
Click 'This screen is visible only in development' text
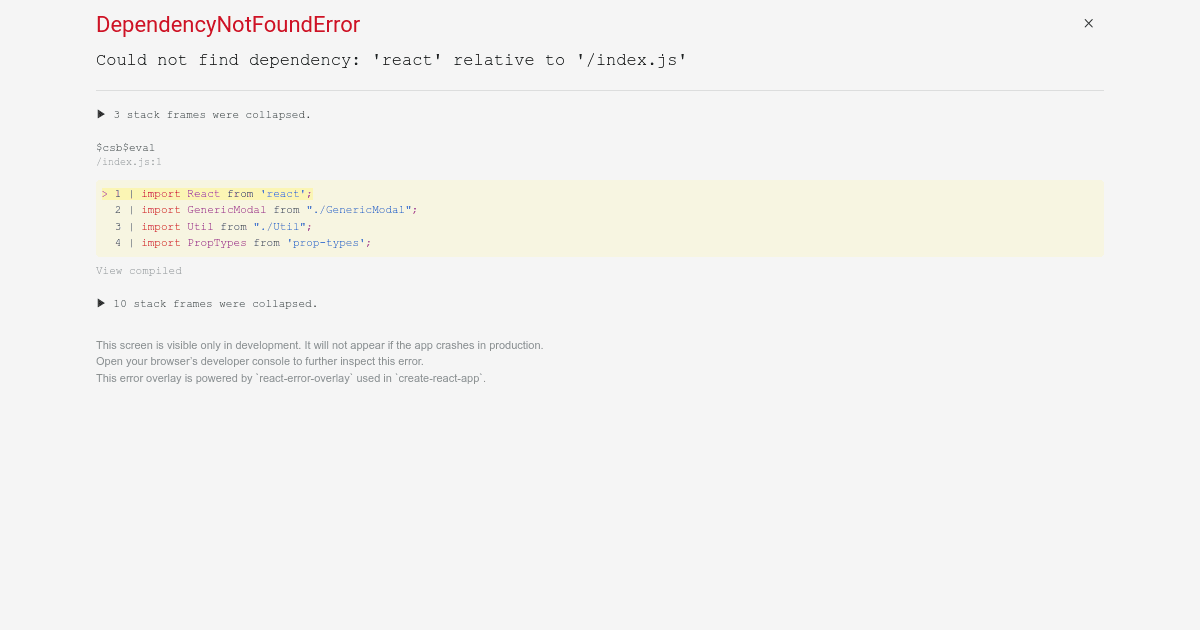coord(319,345)
